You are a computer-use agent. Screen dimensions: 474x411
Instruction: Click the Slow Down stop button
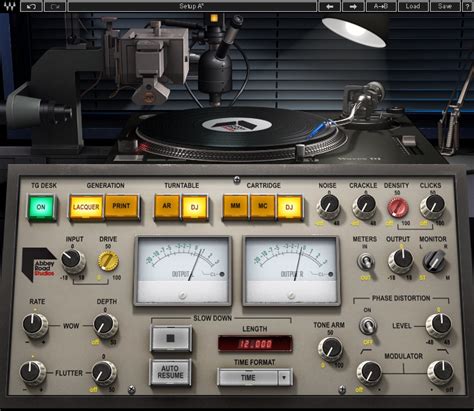[171, 339]
